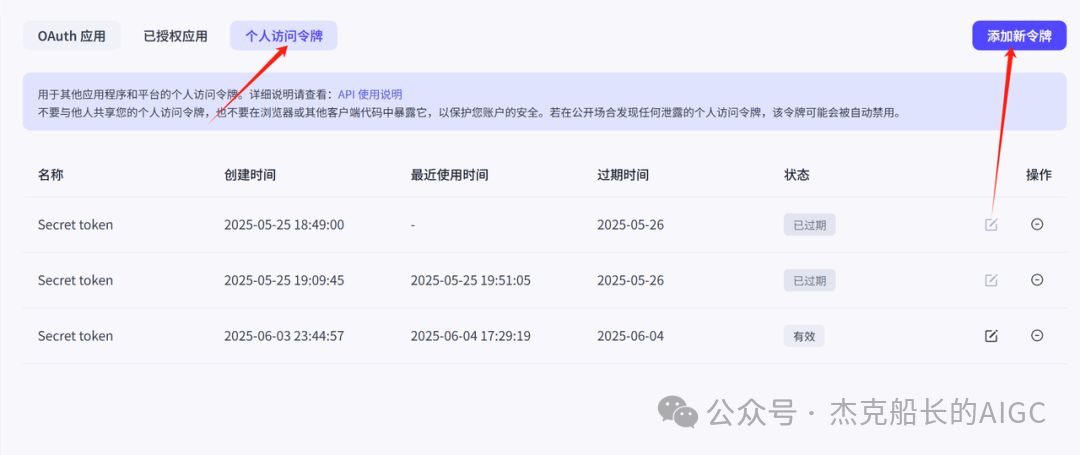Click the 最近使用时间 column header
The height and width of the screenshot is (455, 1080).
(449, 175)
